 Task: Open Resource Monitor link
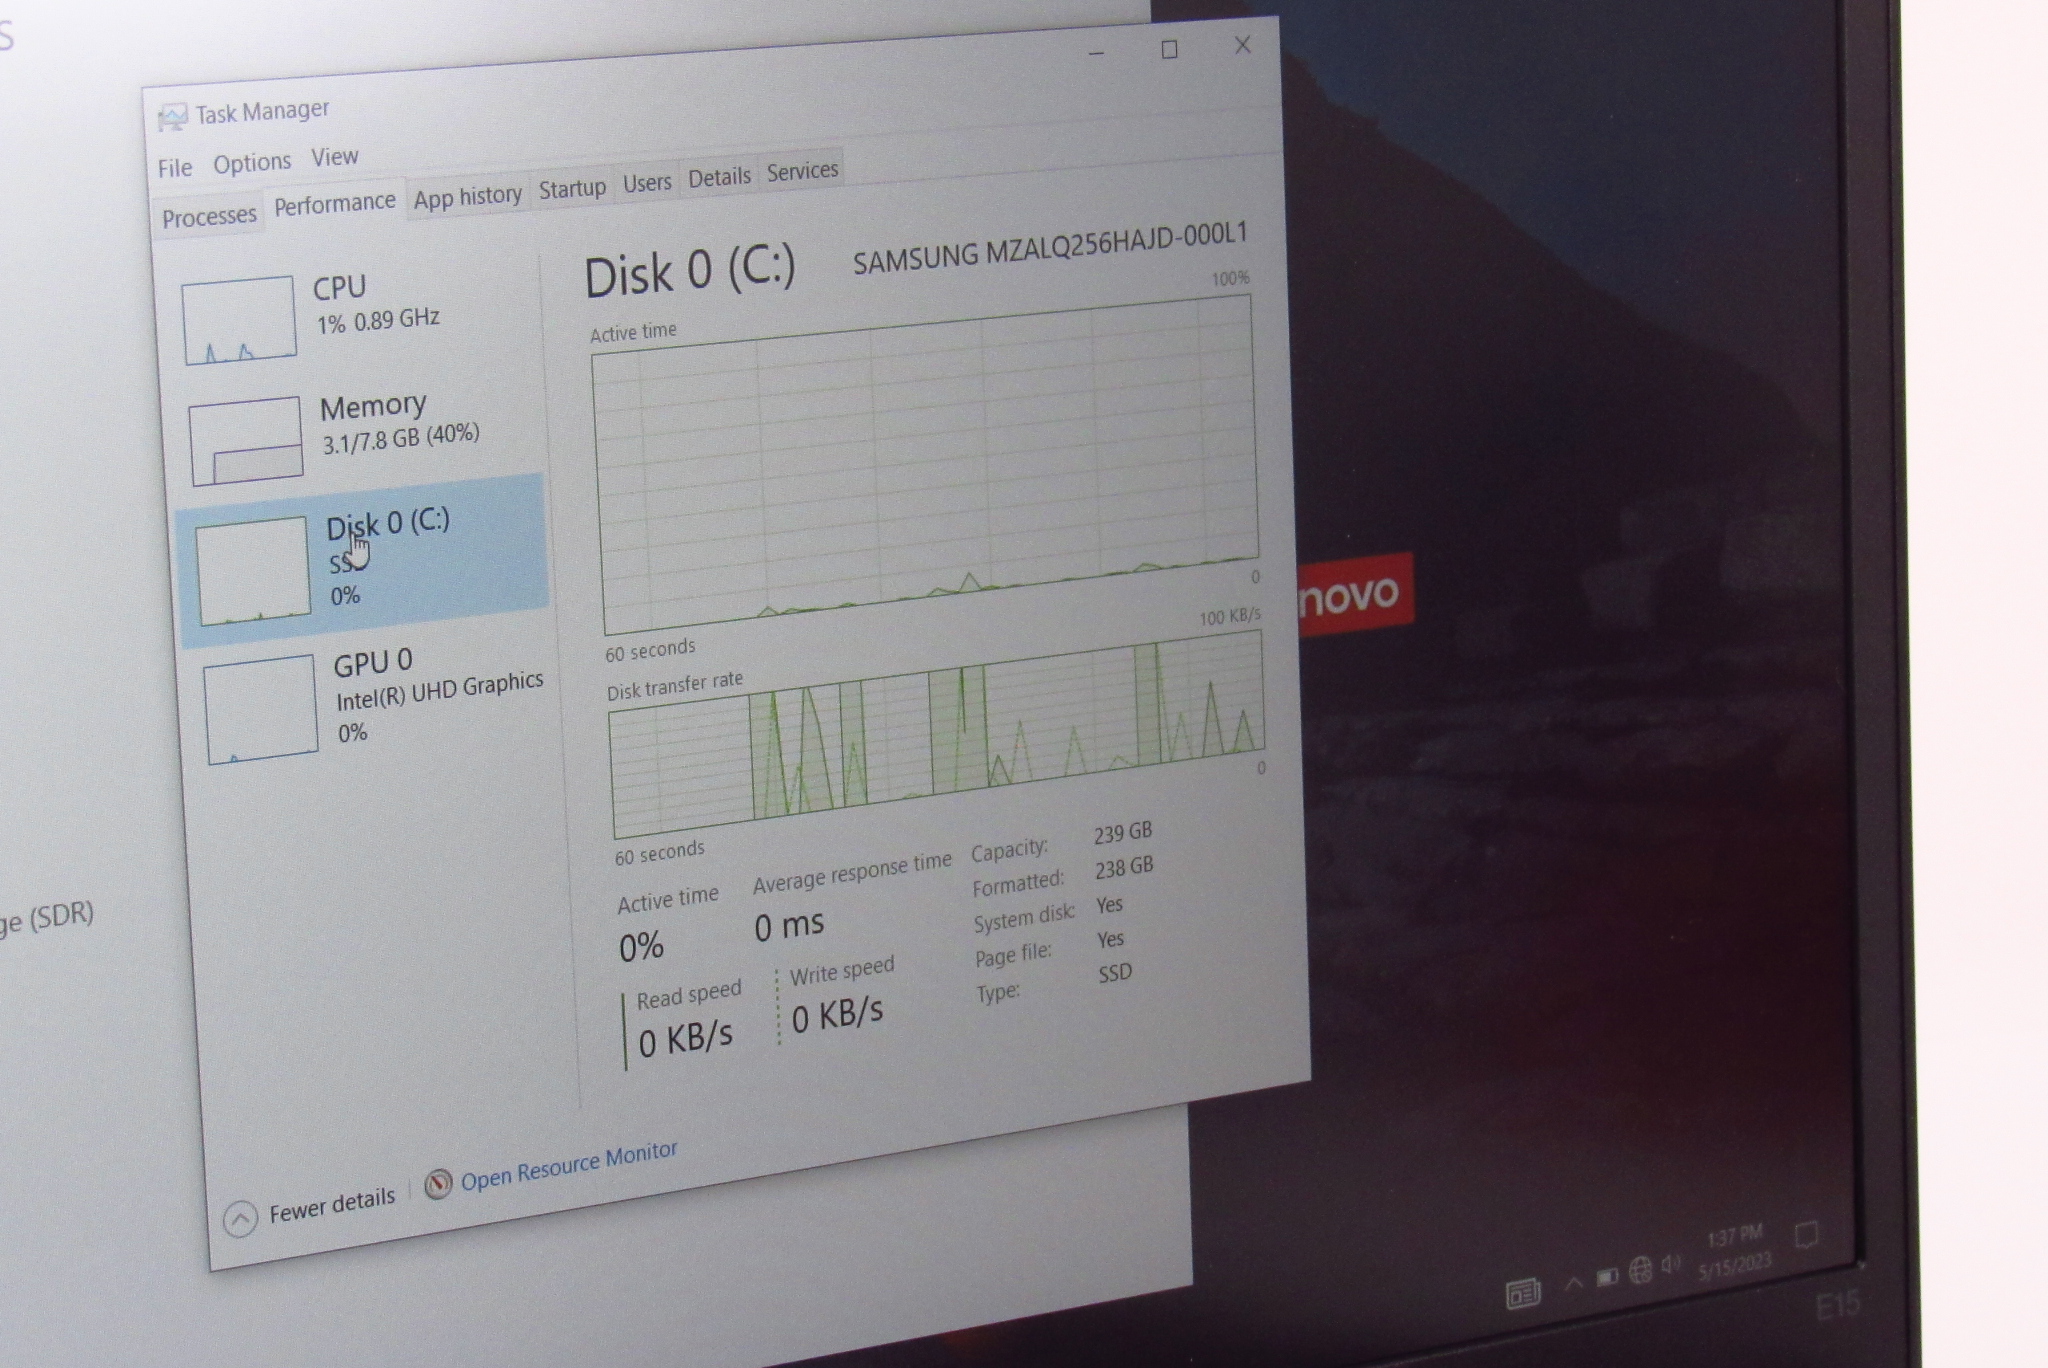click(568, 1166)
